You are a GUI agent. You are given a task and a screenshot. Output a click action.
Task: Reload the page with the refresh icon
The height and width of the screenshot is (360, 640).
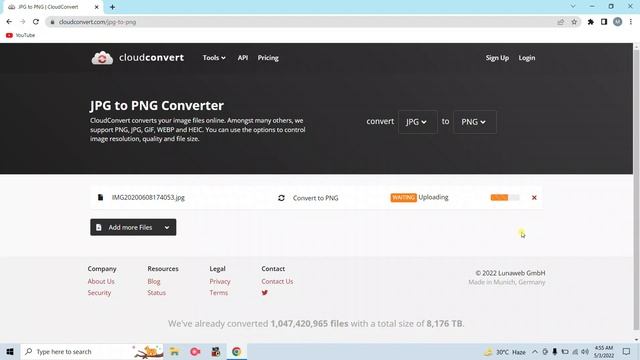[36, 22]
